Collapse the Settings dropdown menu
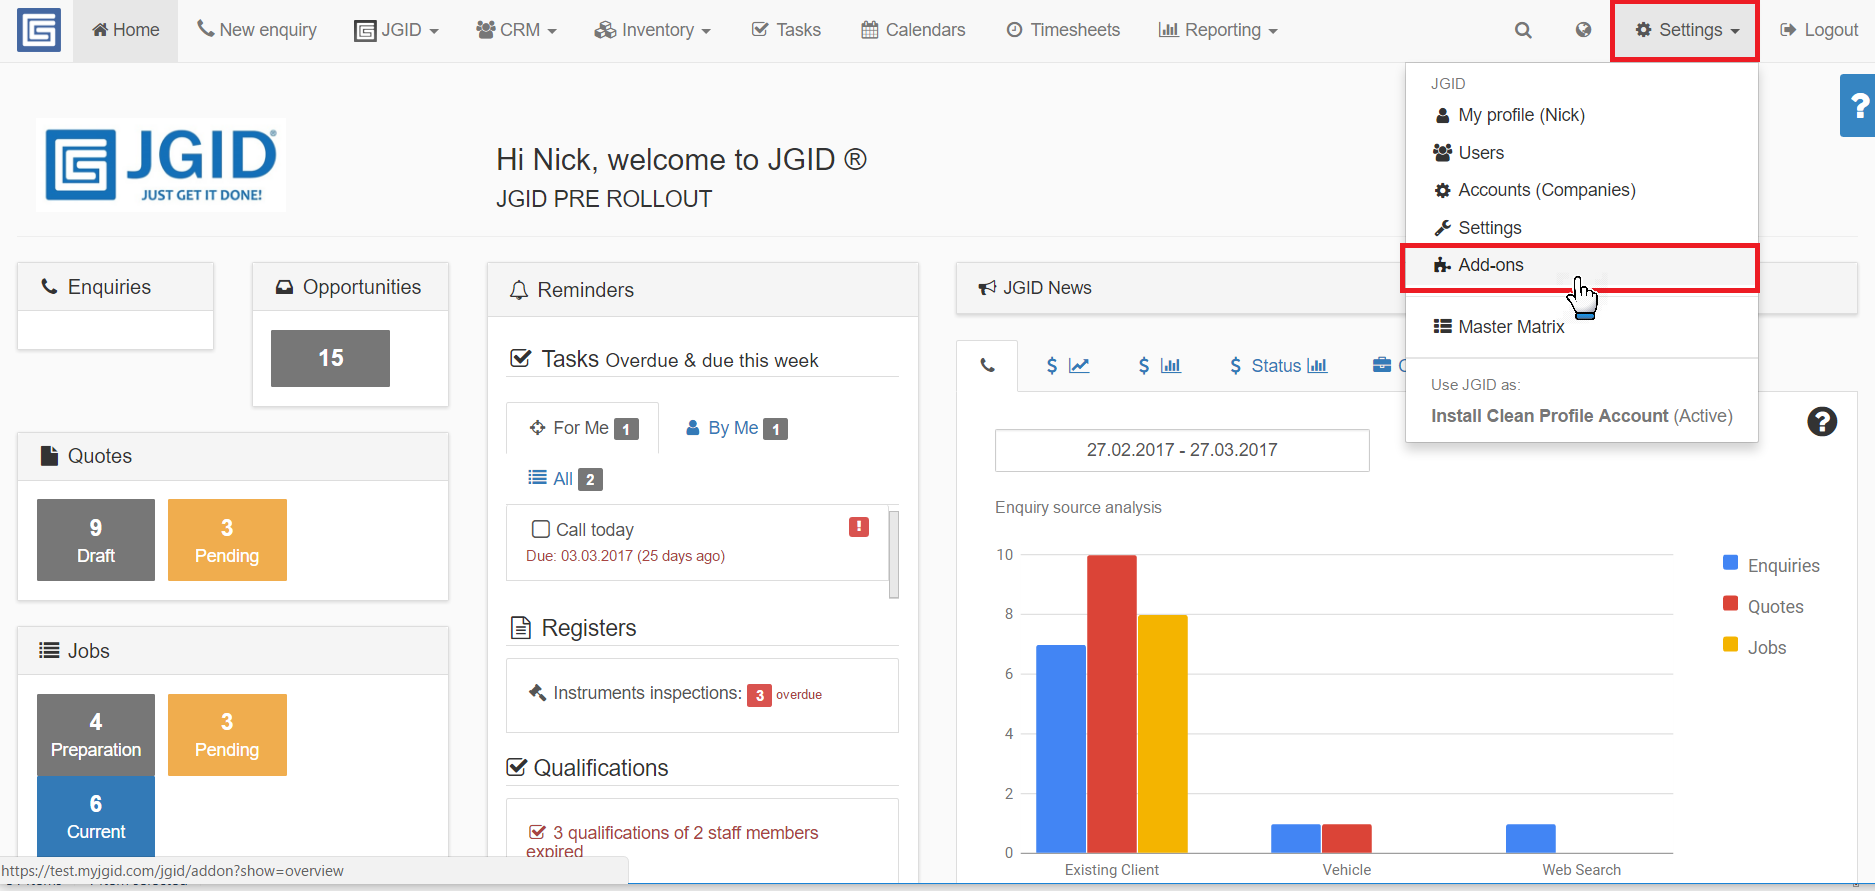The height and width of the screenshot is (891, 1875). (x=1686, y=30)
